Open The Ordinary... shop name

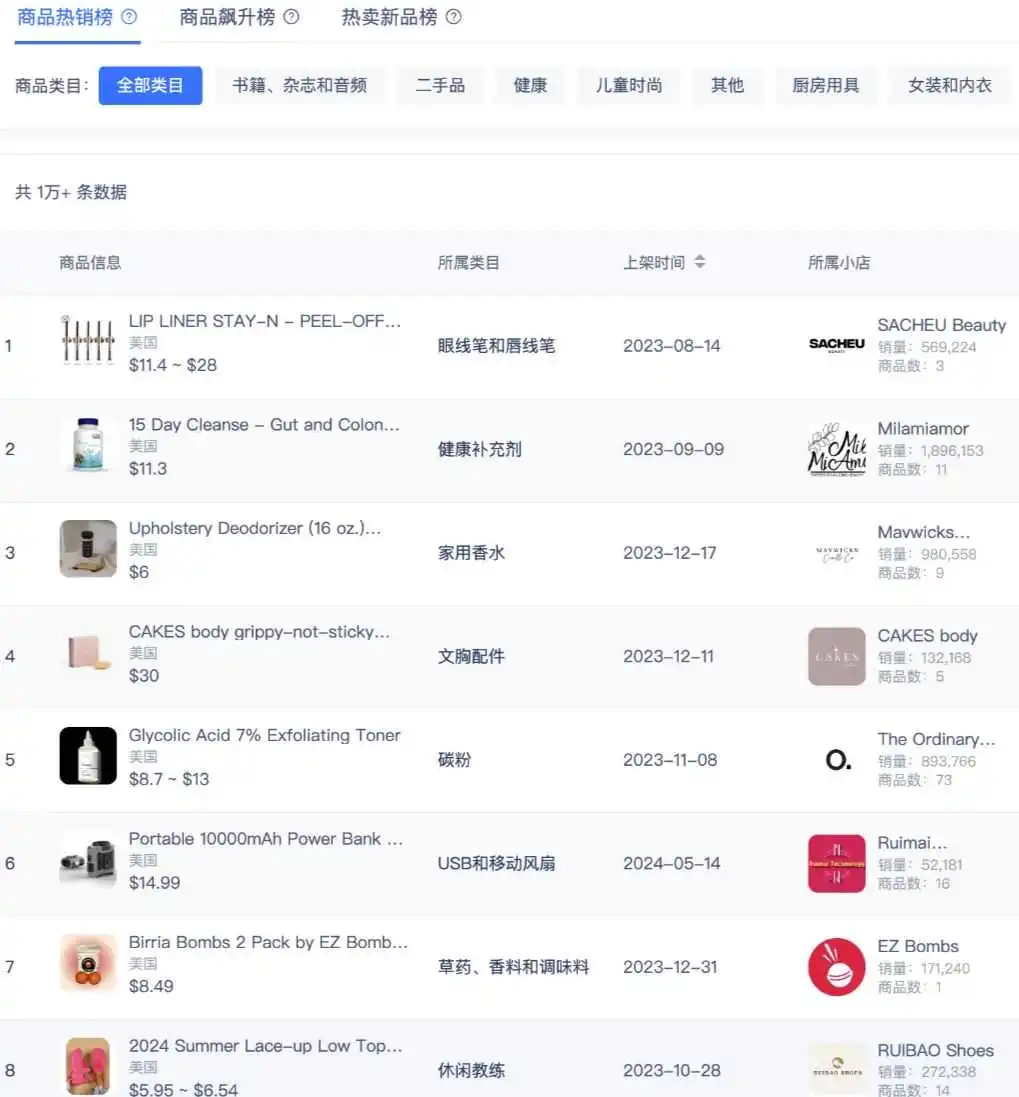point(936,739)
